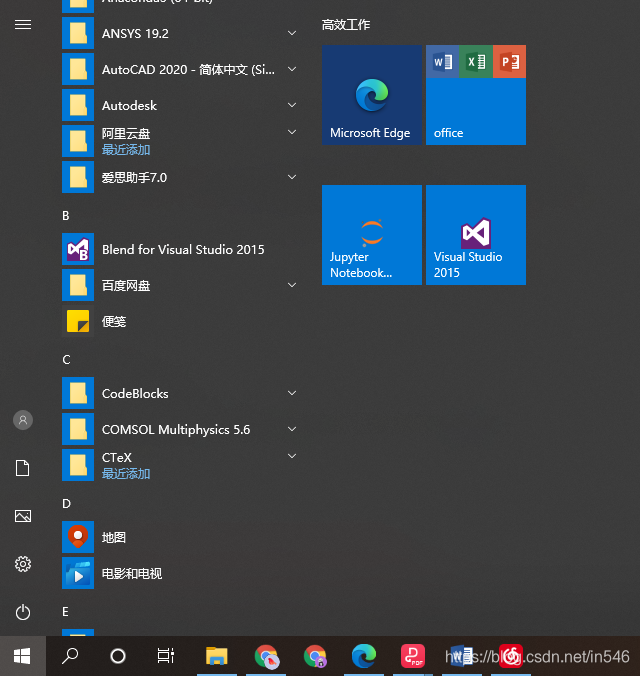This screenshot has height=676, width=640.
Task: Open NetEase Cloud Music on taskbar
Action: tap(511, 656)
